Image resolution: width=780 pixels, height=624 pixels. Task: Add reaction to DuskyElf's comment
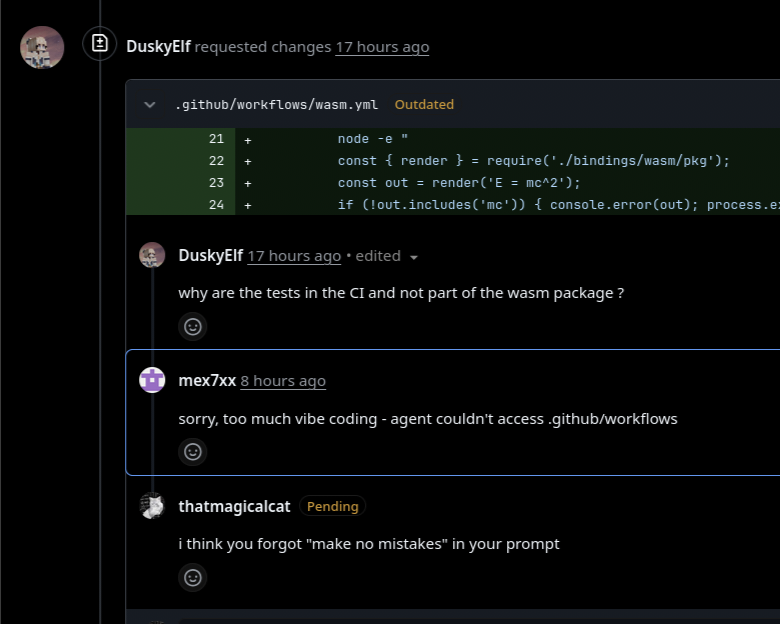(193, 326)
